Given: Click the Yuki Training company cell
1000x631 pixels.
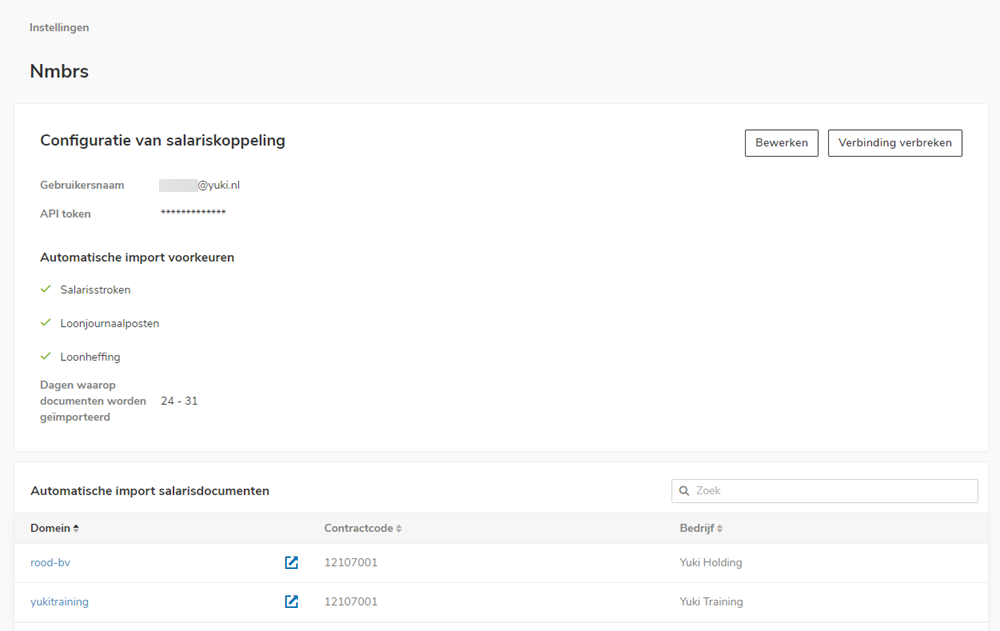Looking at the screenshot, I should (711, 601).
